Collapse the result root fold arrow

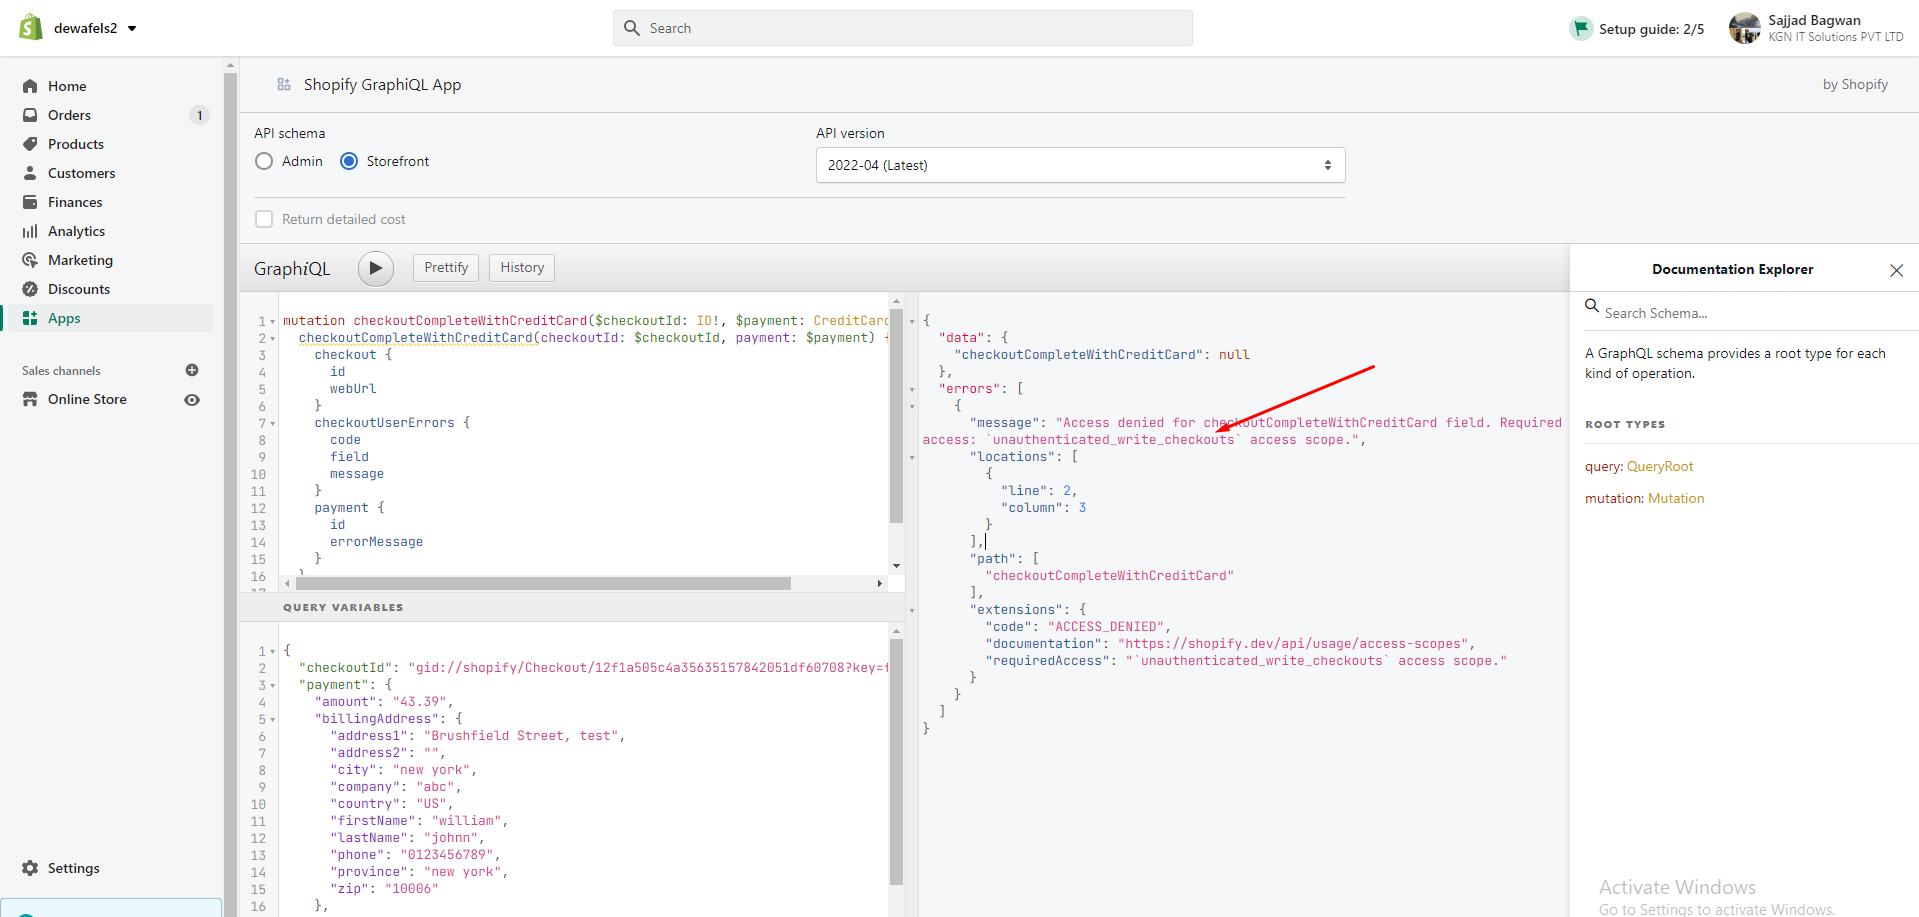[x=912, y=322]
